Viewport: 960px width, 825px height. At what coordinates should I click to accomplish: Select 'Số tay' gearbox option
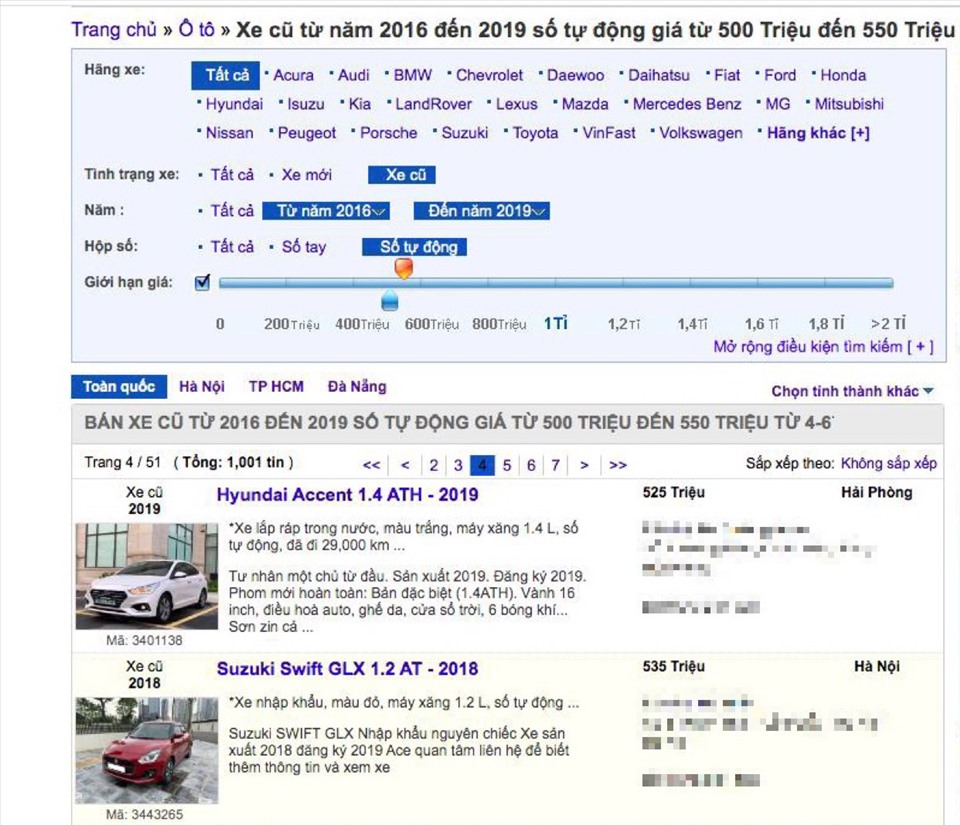click(304, 247)
